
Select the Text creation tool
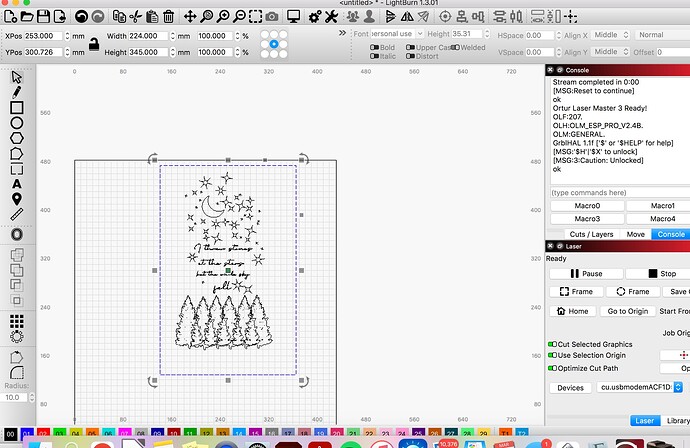(x=17, y=184)
